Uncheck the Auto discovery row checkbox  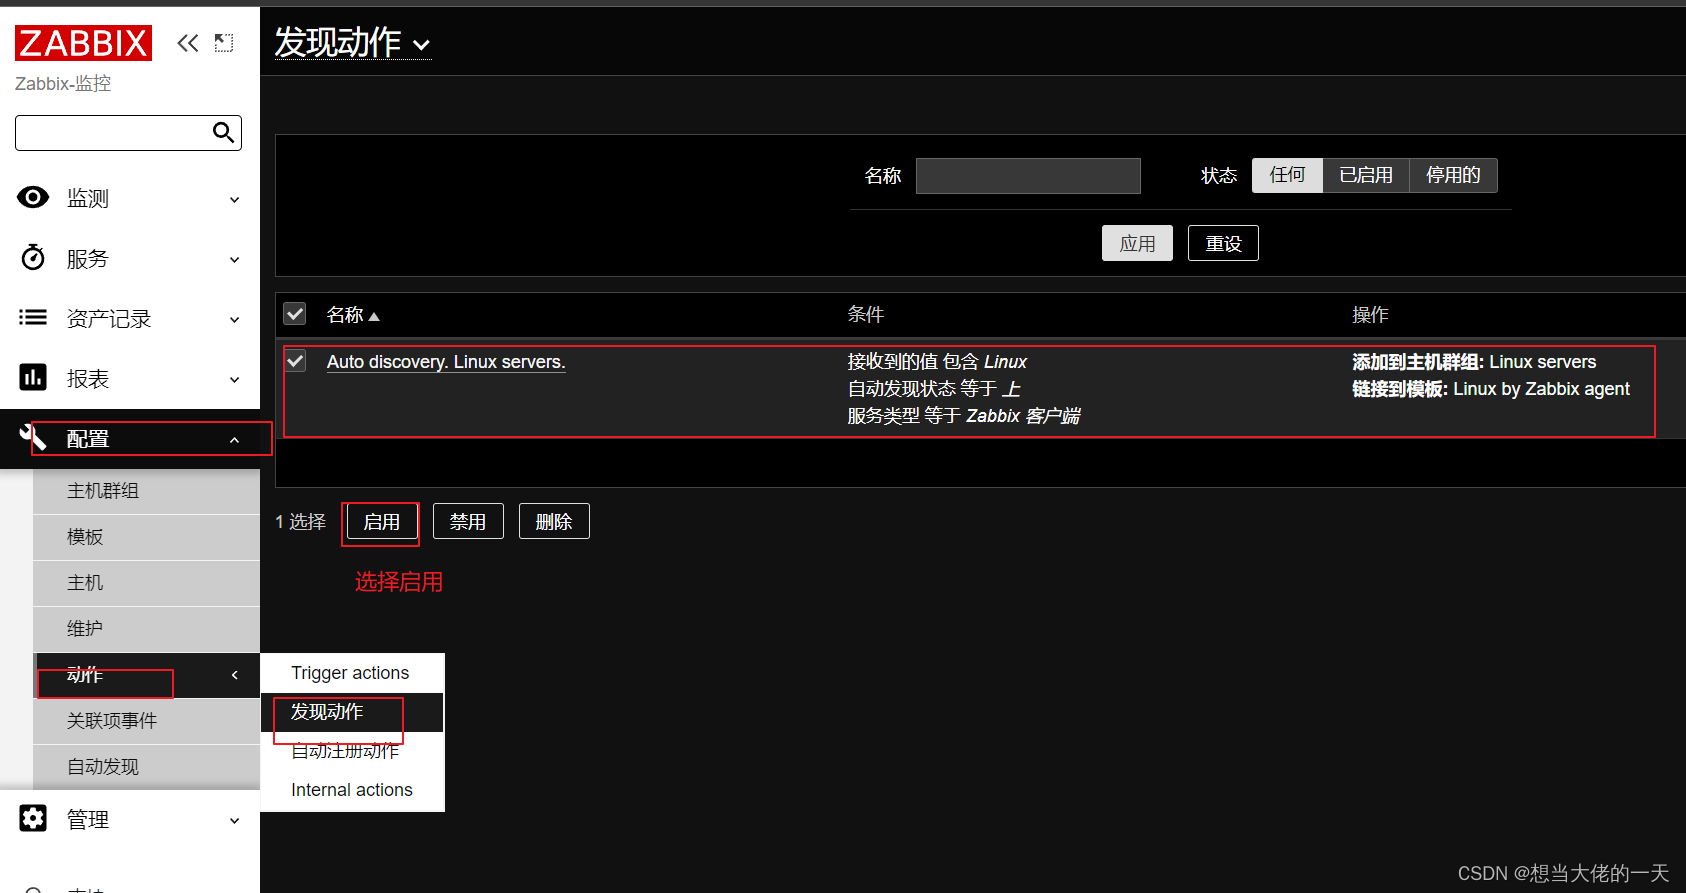pos(296,361)
